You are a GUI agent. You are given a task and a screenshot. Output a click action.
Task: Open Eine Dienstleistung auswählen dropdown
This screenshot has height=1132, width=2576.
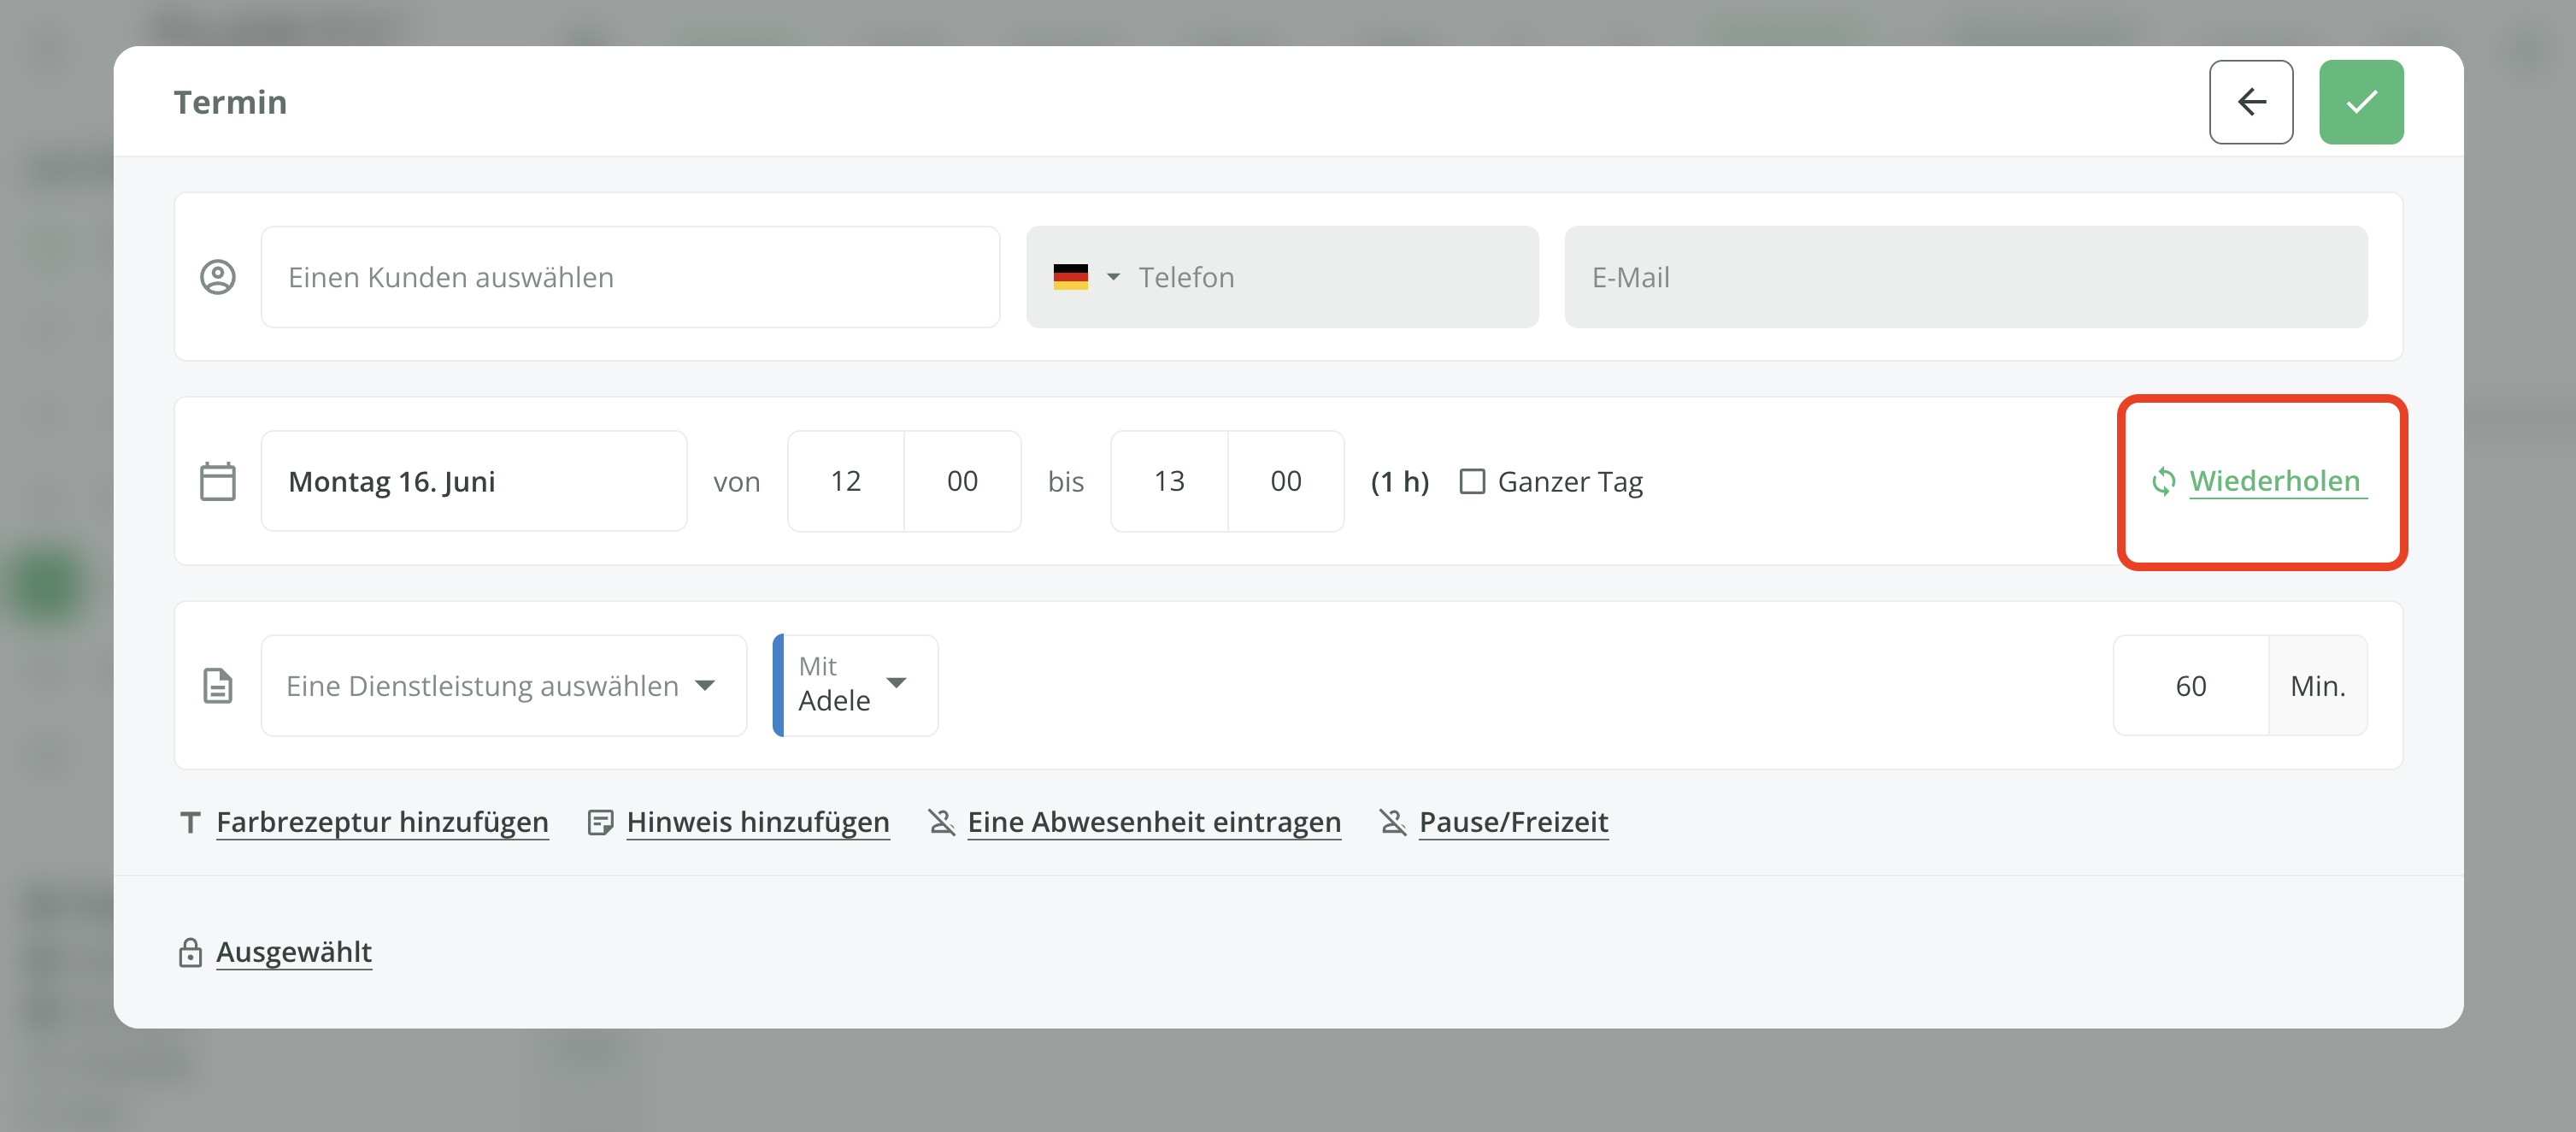click(503, 686)
